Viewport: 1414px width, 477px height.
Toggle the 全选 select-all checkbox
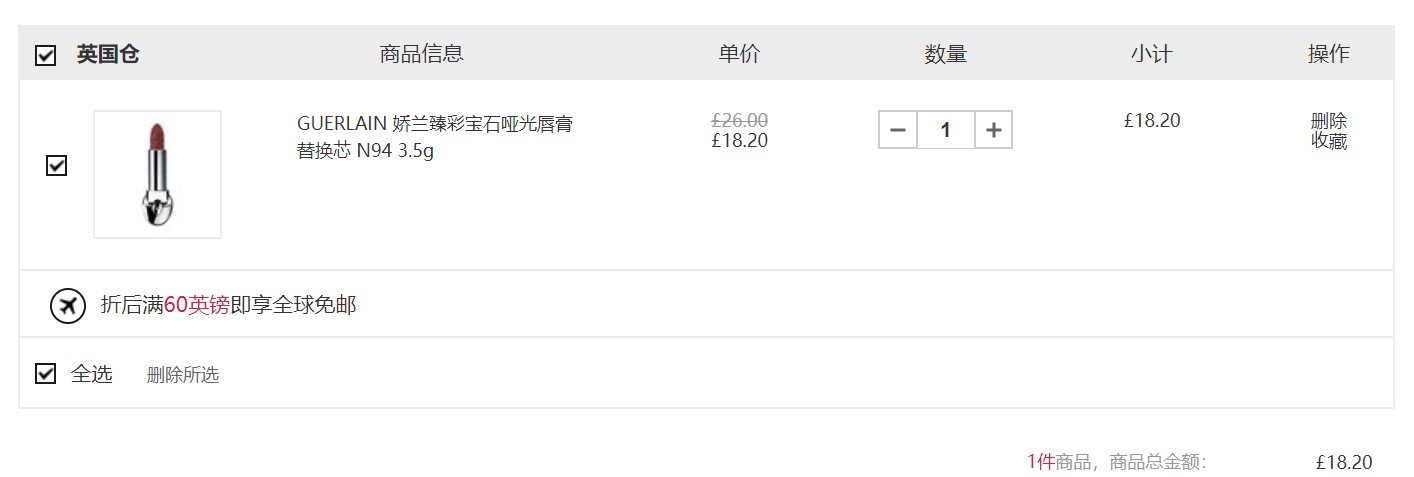click(x=45, y=373)
